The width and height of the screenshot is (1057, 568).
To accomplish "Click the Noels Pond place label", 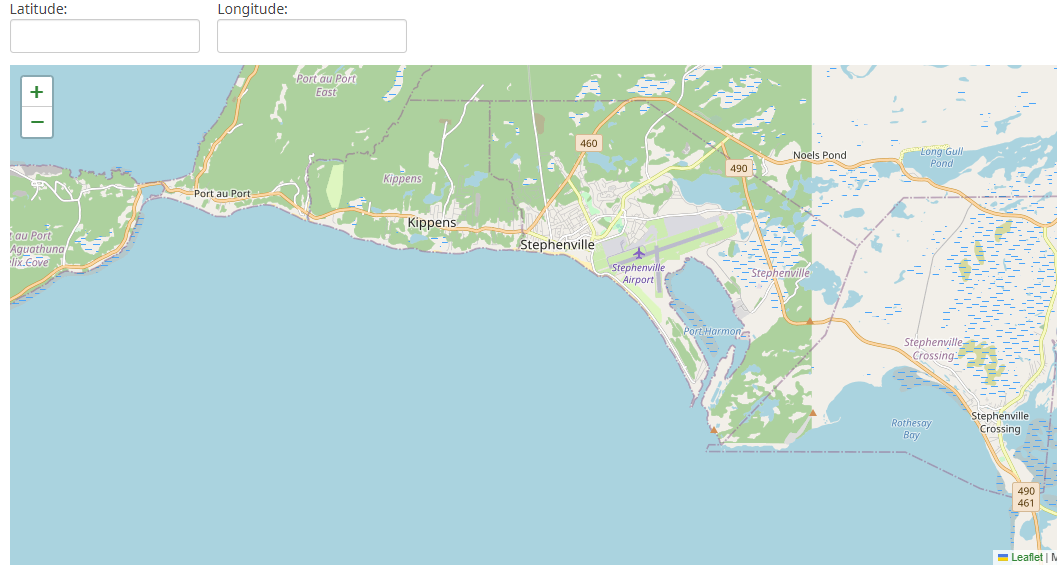I will (819, 155).
